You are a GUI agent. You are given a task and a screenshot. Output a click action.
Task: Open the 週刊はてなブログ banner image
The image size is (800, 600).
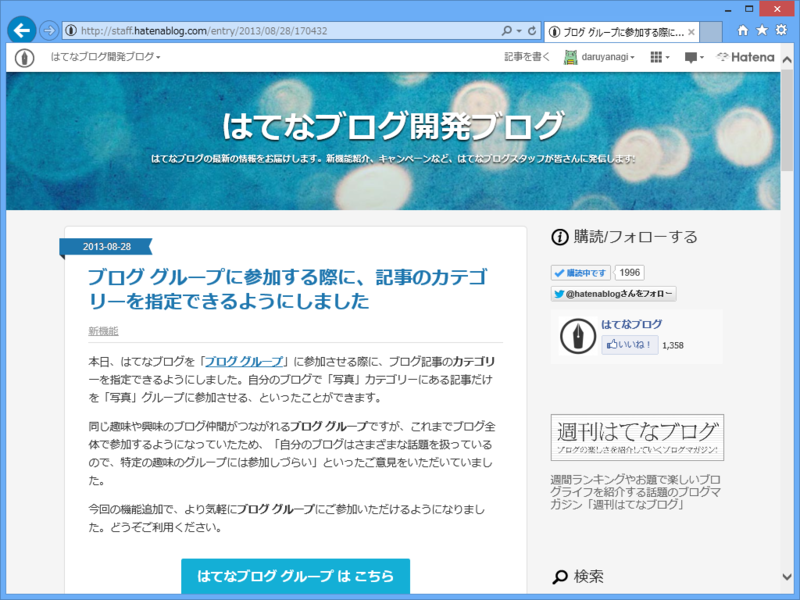637,437
